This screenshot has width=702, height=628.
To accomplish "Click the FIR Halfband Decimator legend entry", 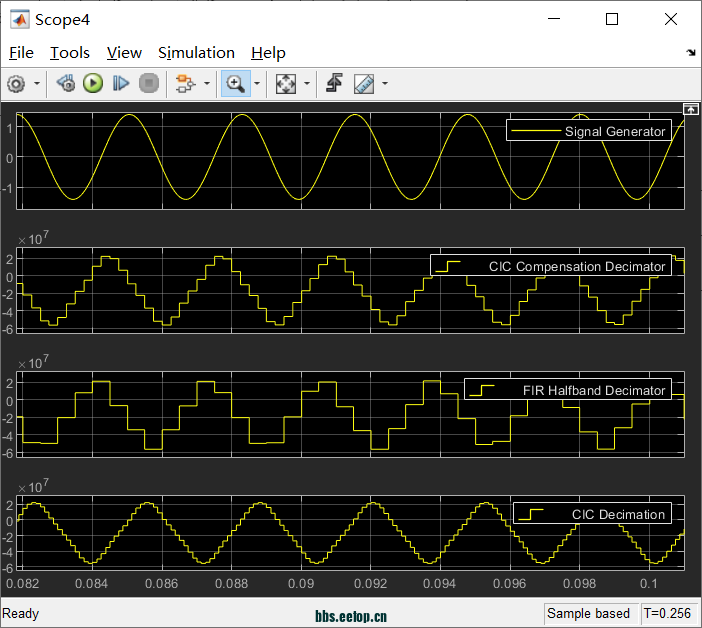I will tap(568, 390).
